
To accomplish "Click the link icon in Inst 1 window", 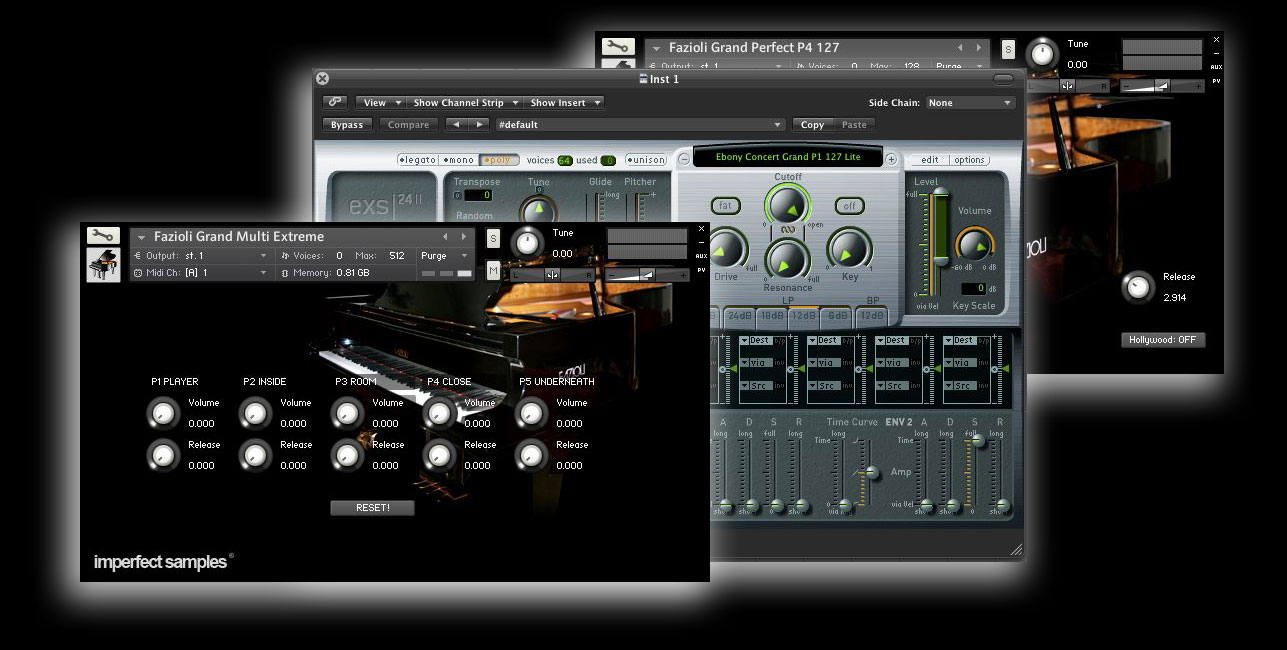I will point(334,102).
